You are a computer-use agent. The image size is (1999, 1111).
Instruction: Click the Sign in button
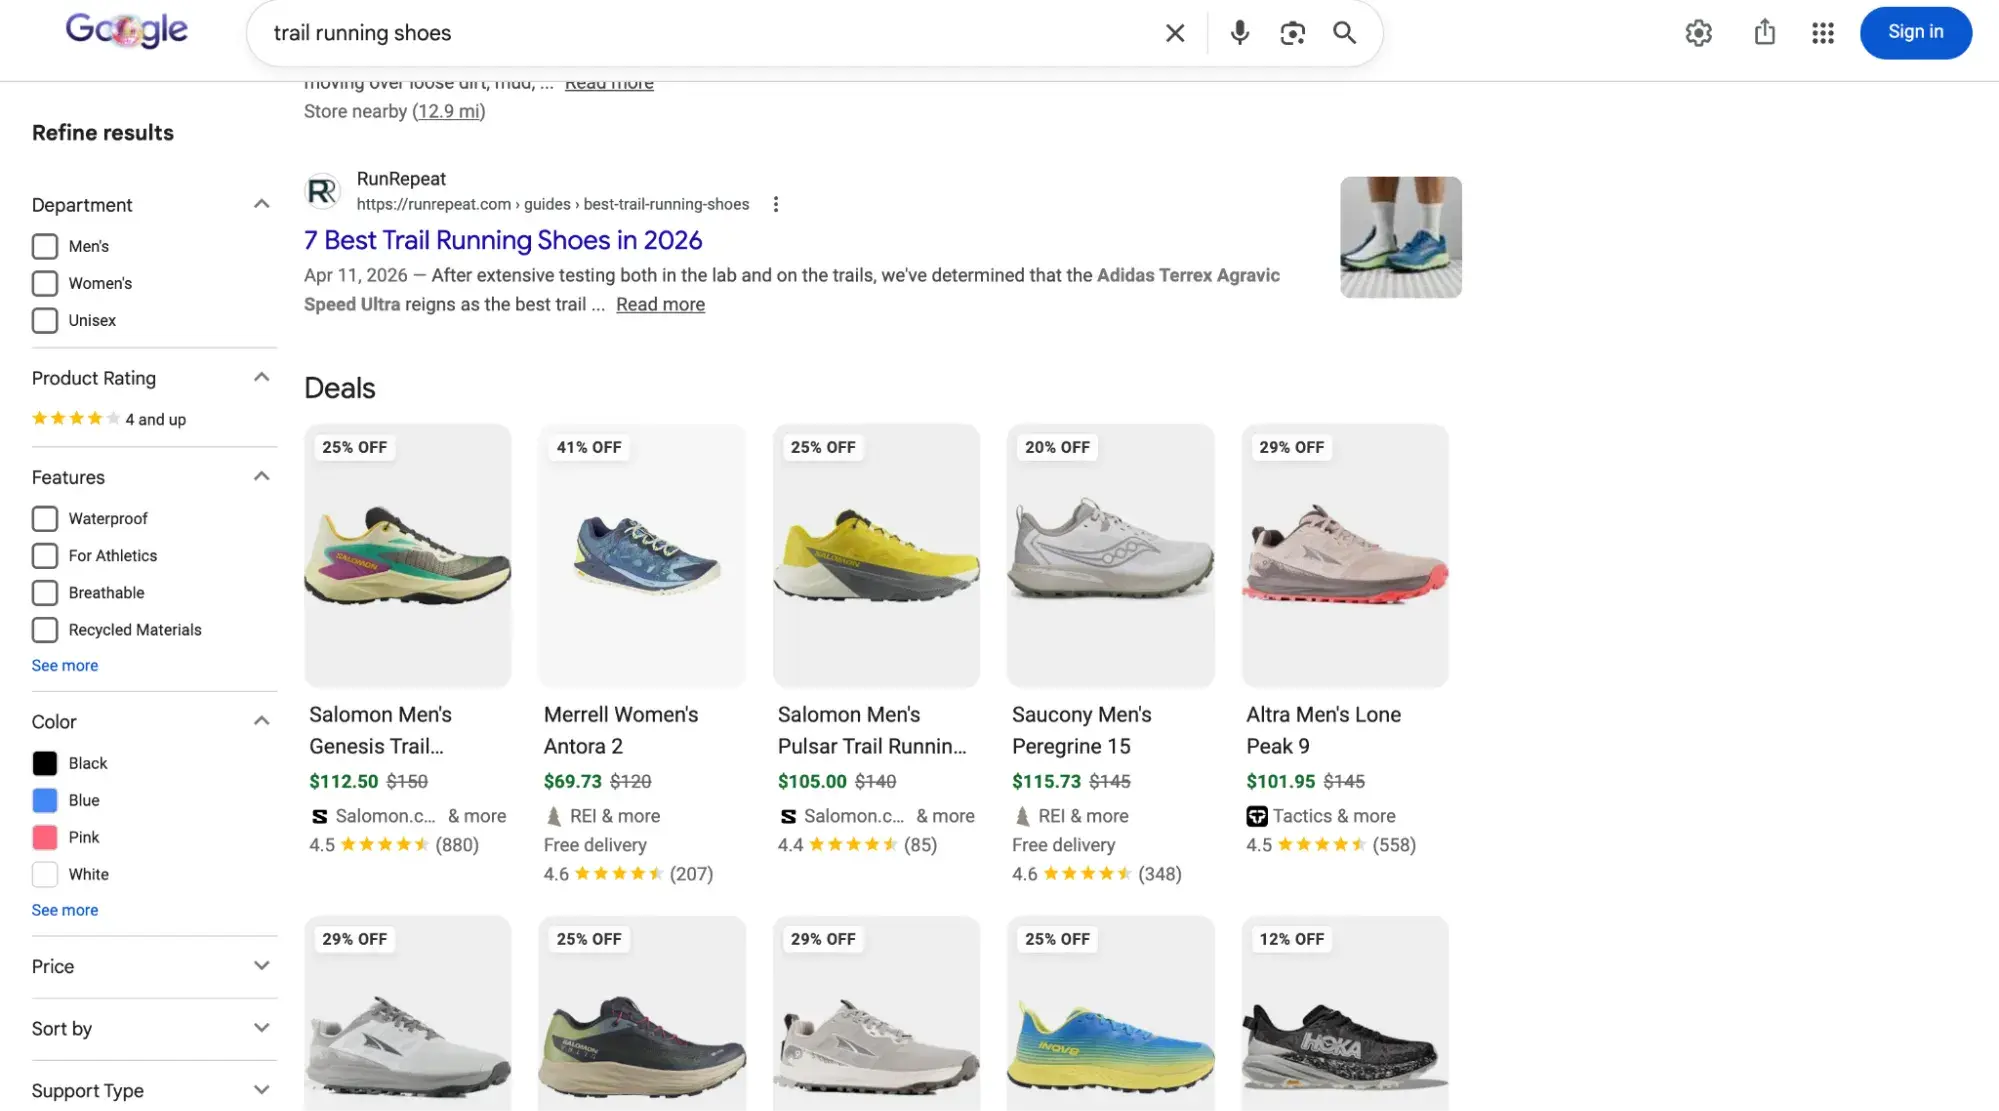[x=1915, y=32]
